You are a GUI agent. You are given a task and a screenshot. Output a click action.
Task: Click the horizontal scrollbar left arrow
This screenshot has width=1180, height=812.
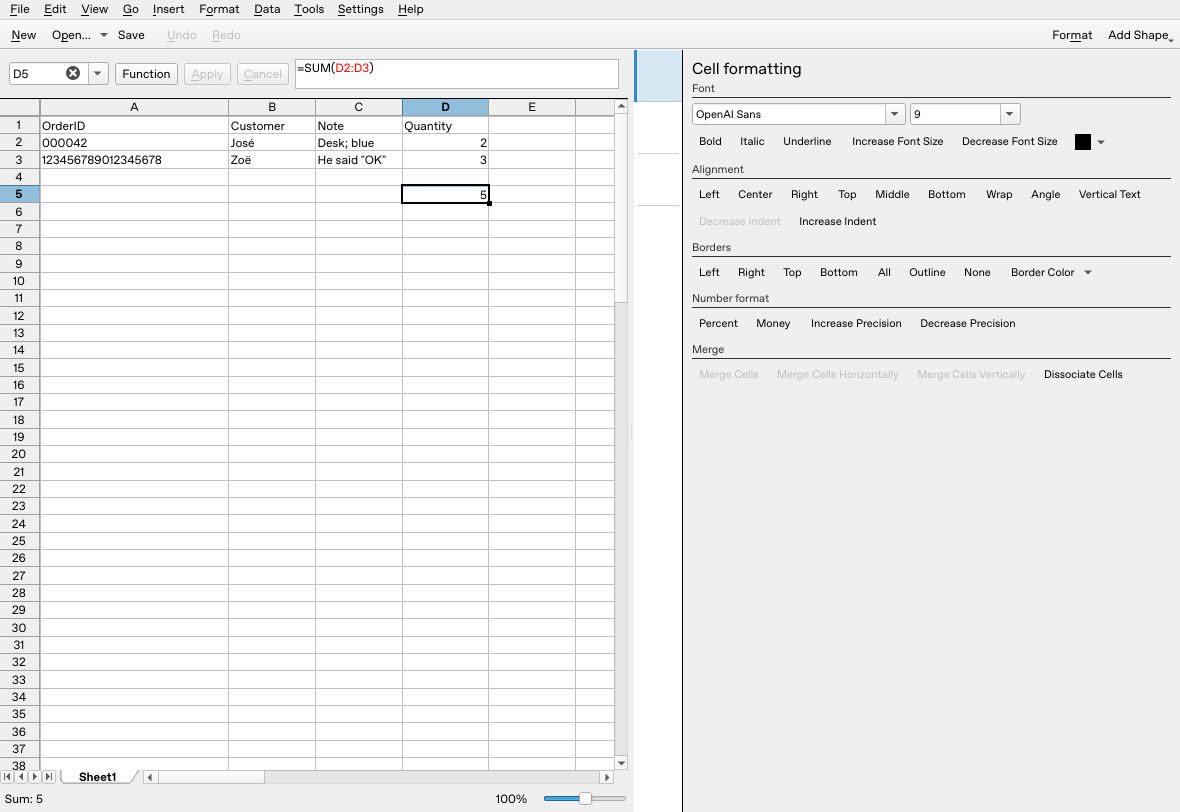tap(150, 777)
